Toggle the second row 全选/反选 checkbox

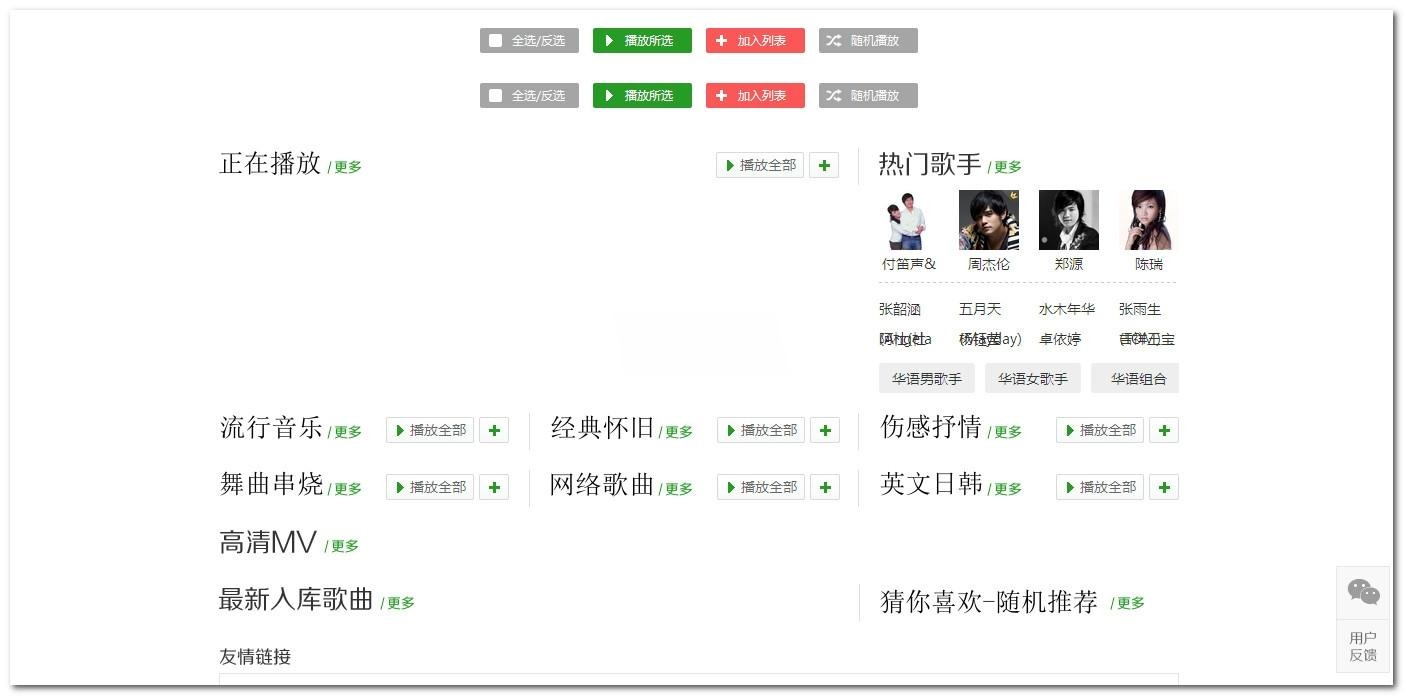[x=496, y=95]
